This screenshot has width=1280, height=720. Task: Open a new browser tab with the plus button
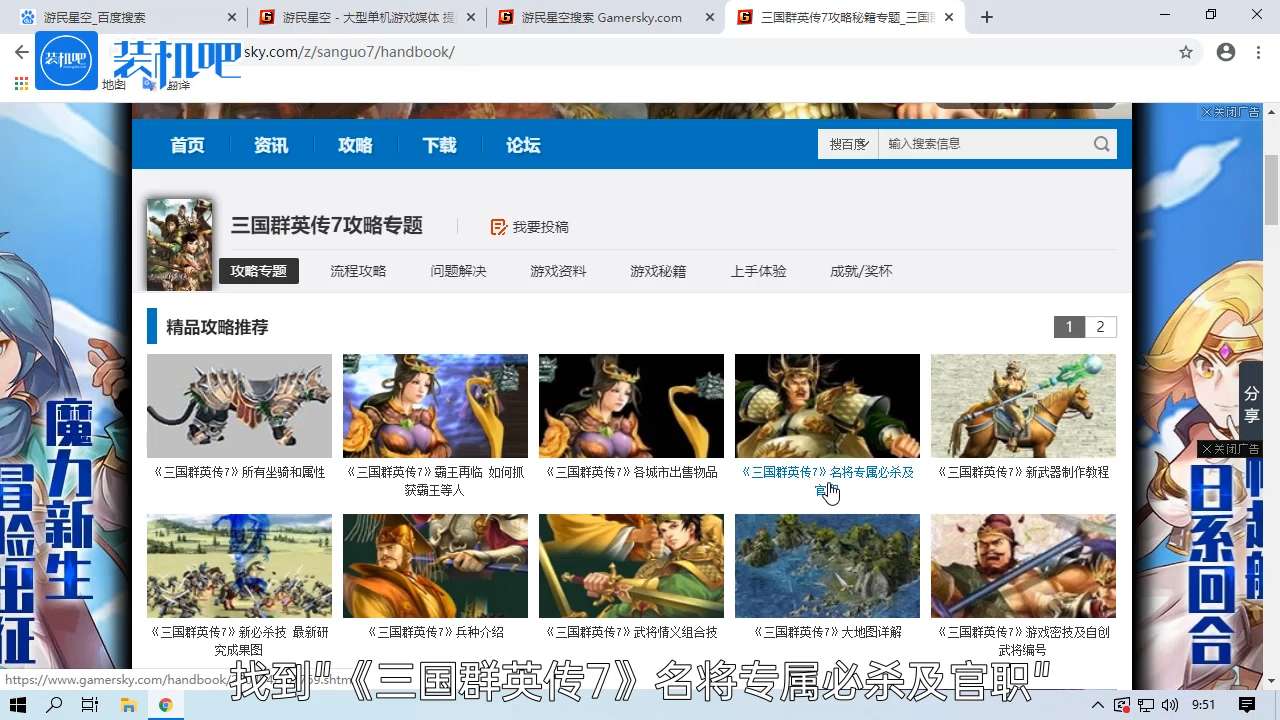[986, 16]
